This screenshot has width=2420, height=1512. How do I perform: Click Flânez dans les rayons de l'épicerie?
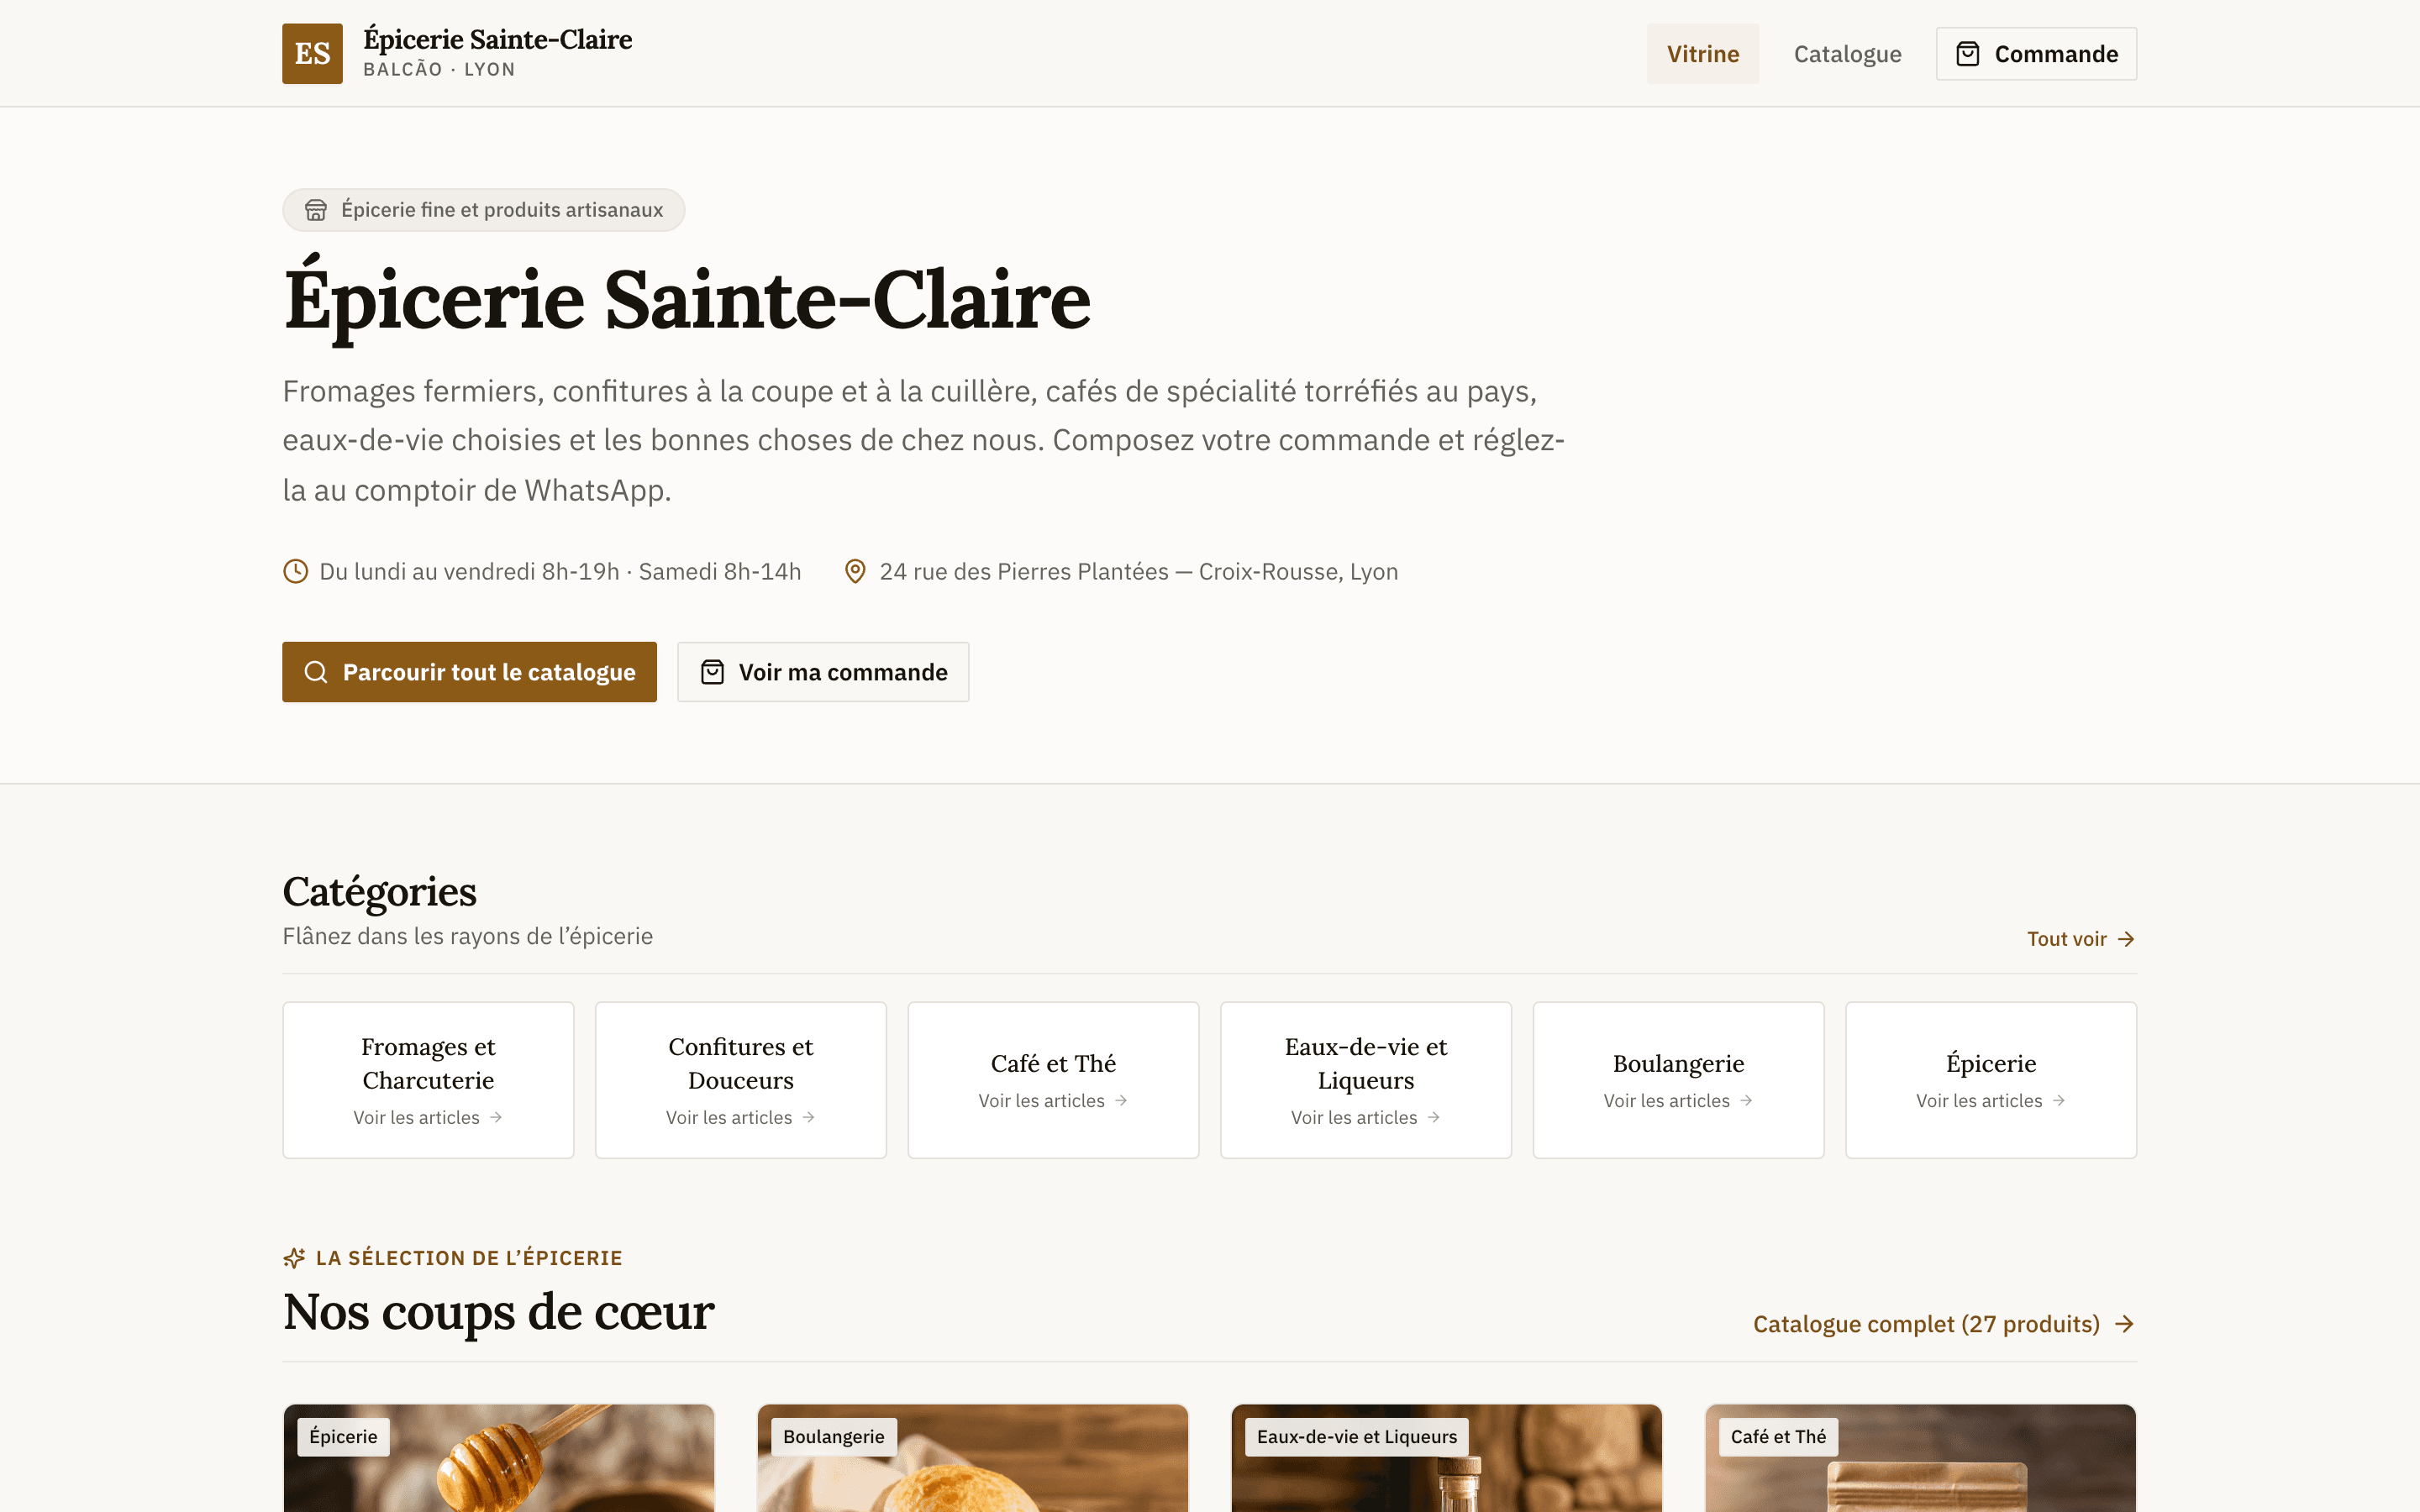pyautogui.click(x=468, y=936)
